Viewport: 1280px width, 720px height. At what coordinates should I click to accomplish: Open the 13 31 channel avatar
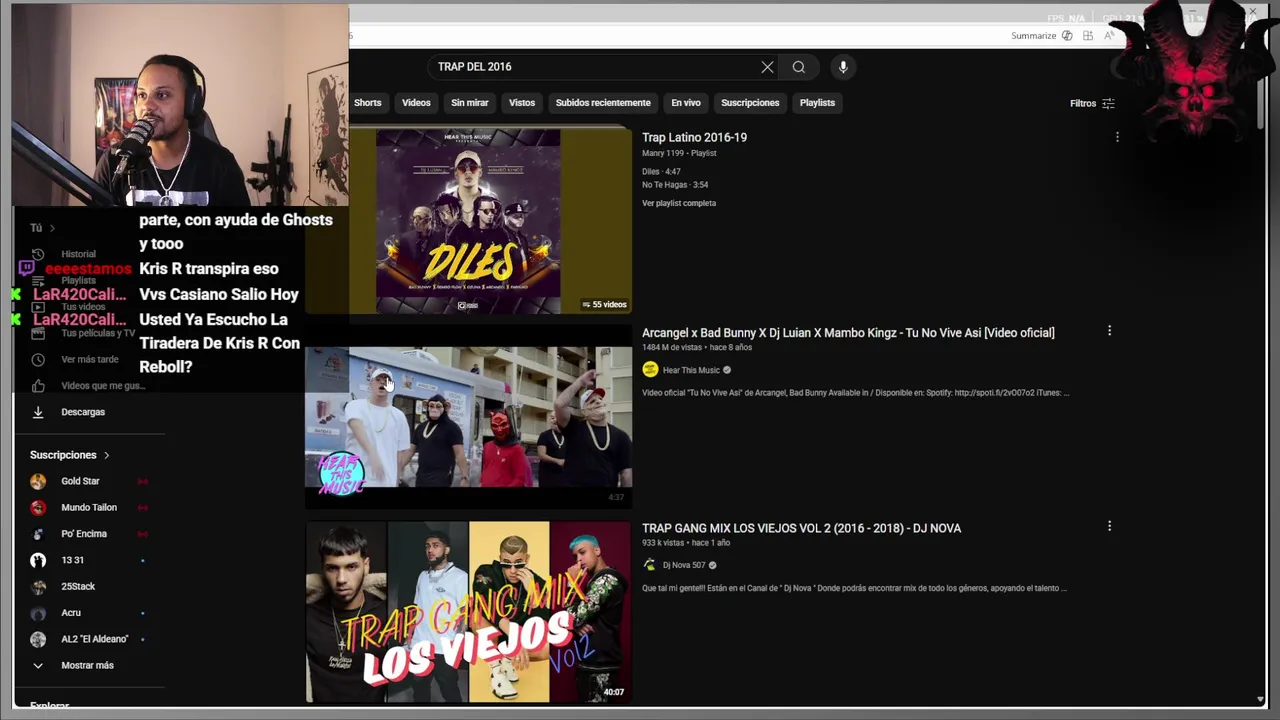[x=38, y=560]
